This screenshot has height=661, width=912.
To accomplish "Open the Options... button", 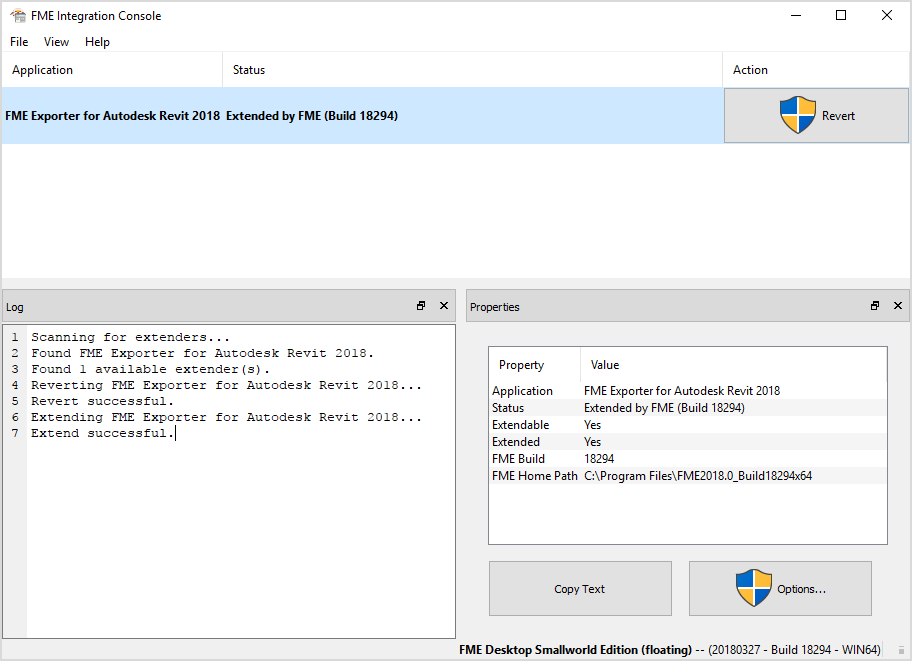I will click(x=780, y=588).
